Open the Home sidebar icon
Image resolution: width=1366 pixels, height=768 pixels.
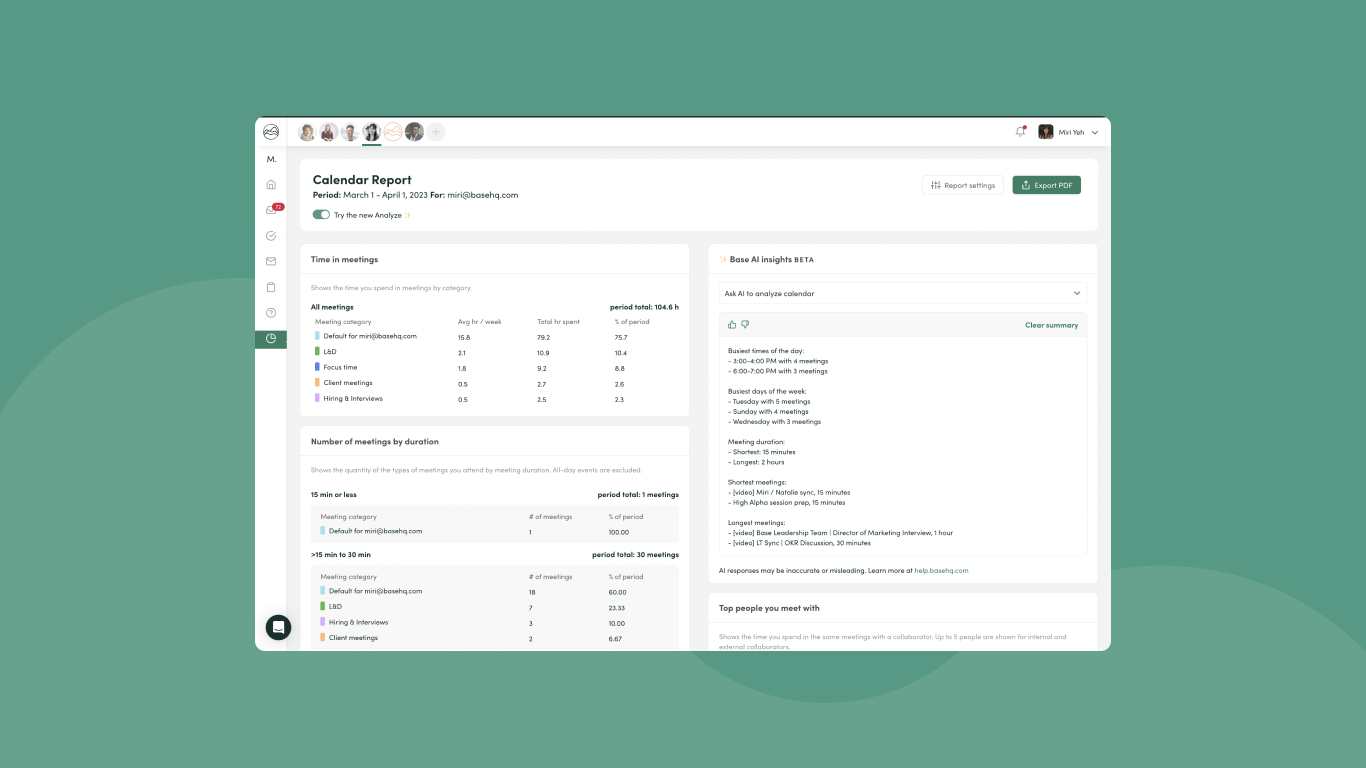270,184
